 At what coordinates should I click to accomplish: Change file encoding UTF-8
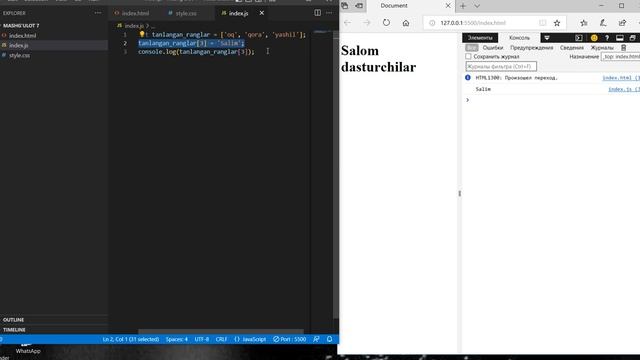pyautogui.click(x=202, y=339)
